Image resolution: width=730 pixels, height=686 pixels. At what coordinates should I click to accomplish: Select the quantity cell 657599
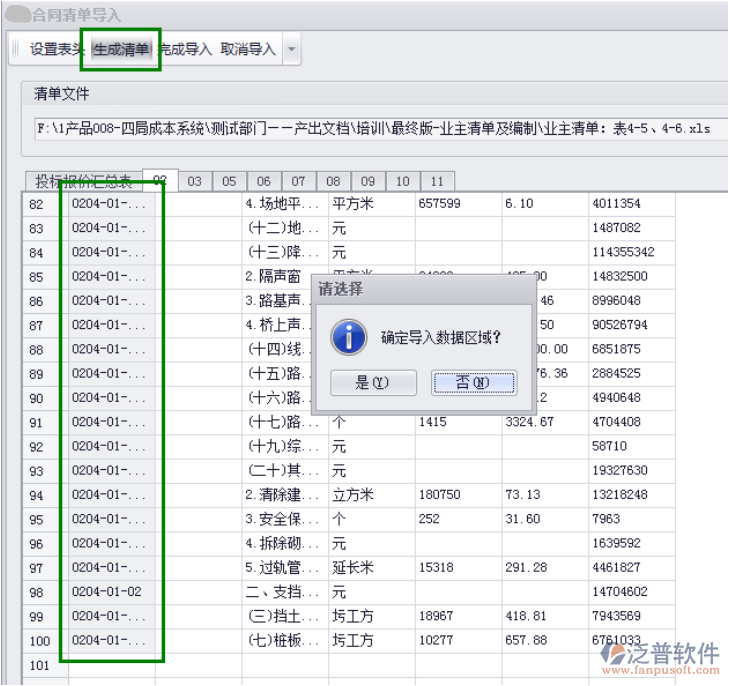pos(459,204)
